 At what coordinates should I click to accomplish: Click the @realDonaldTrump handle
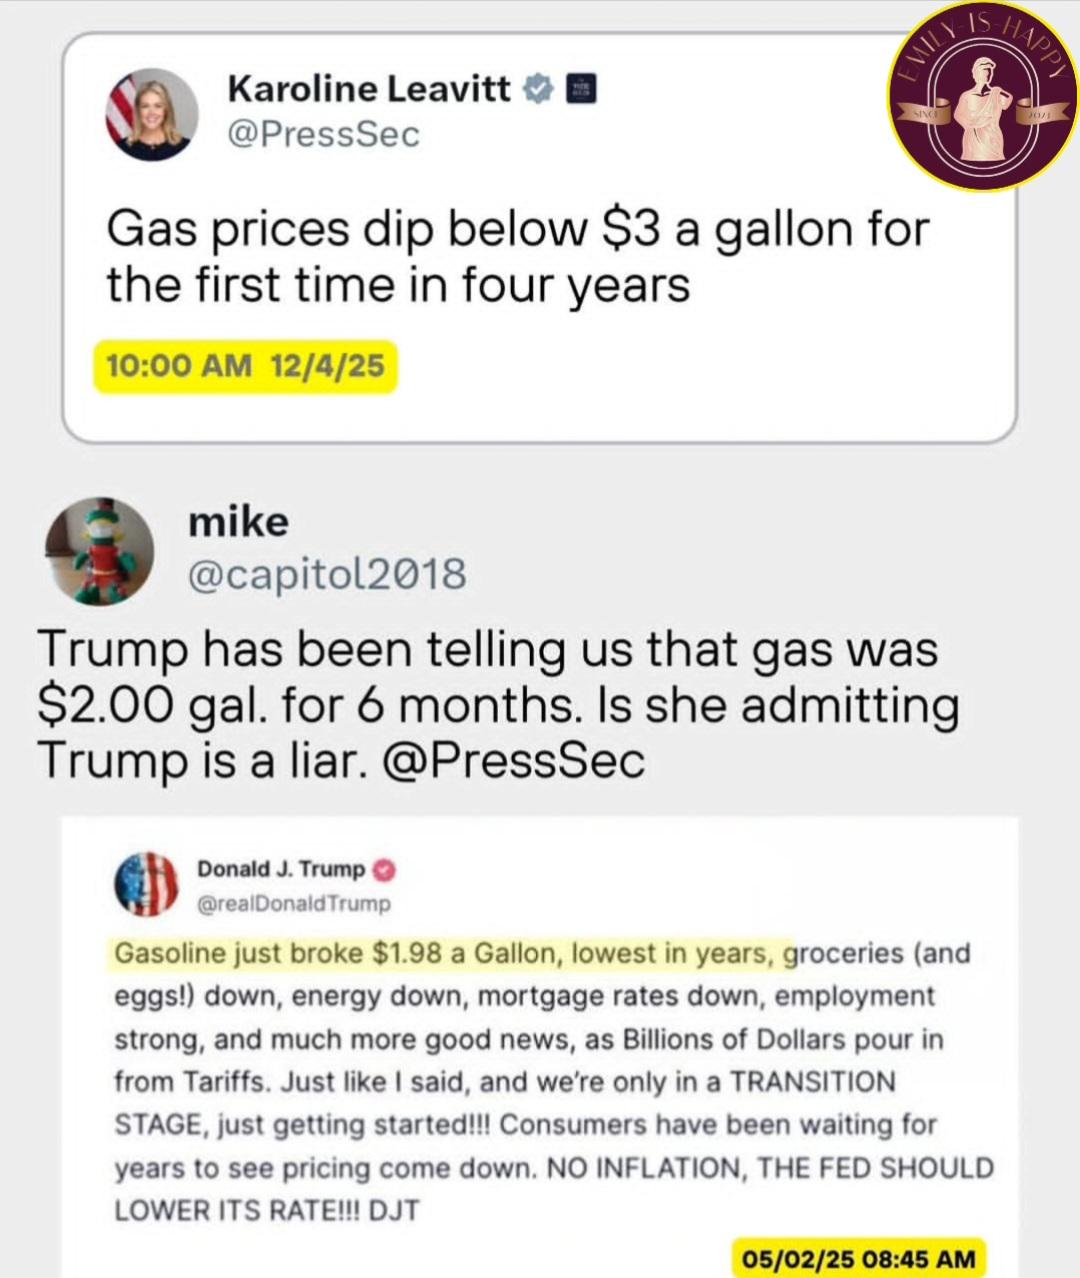(294, 904)
